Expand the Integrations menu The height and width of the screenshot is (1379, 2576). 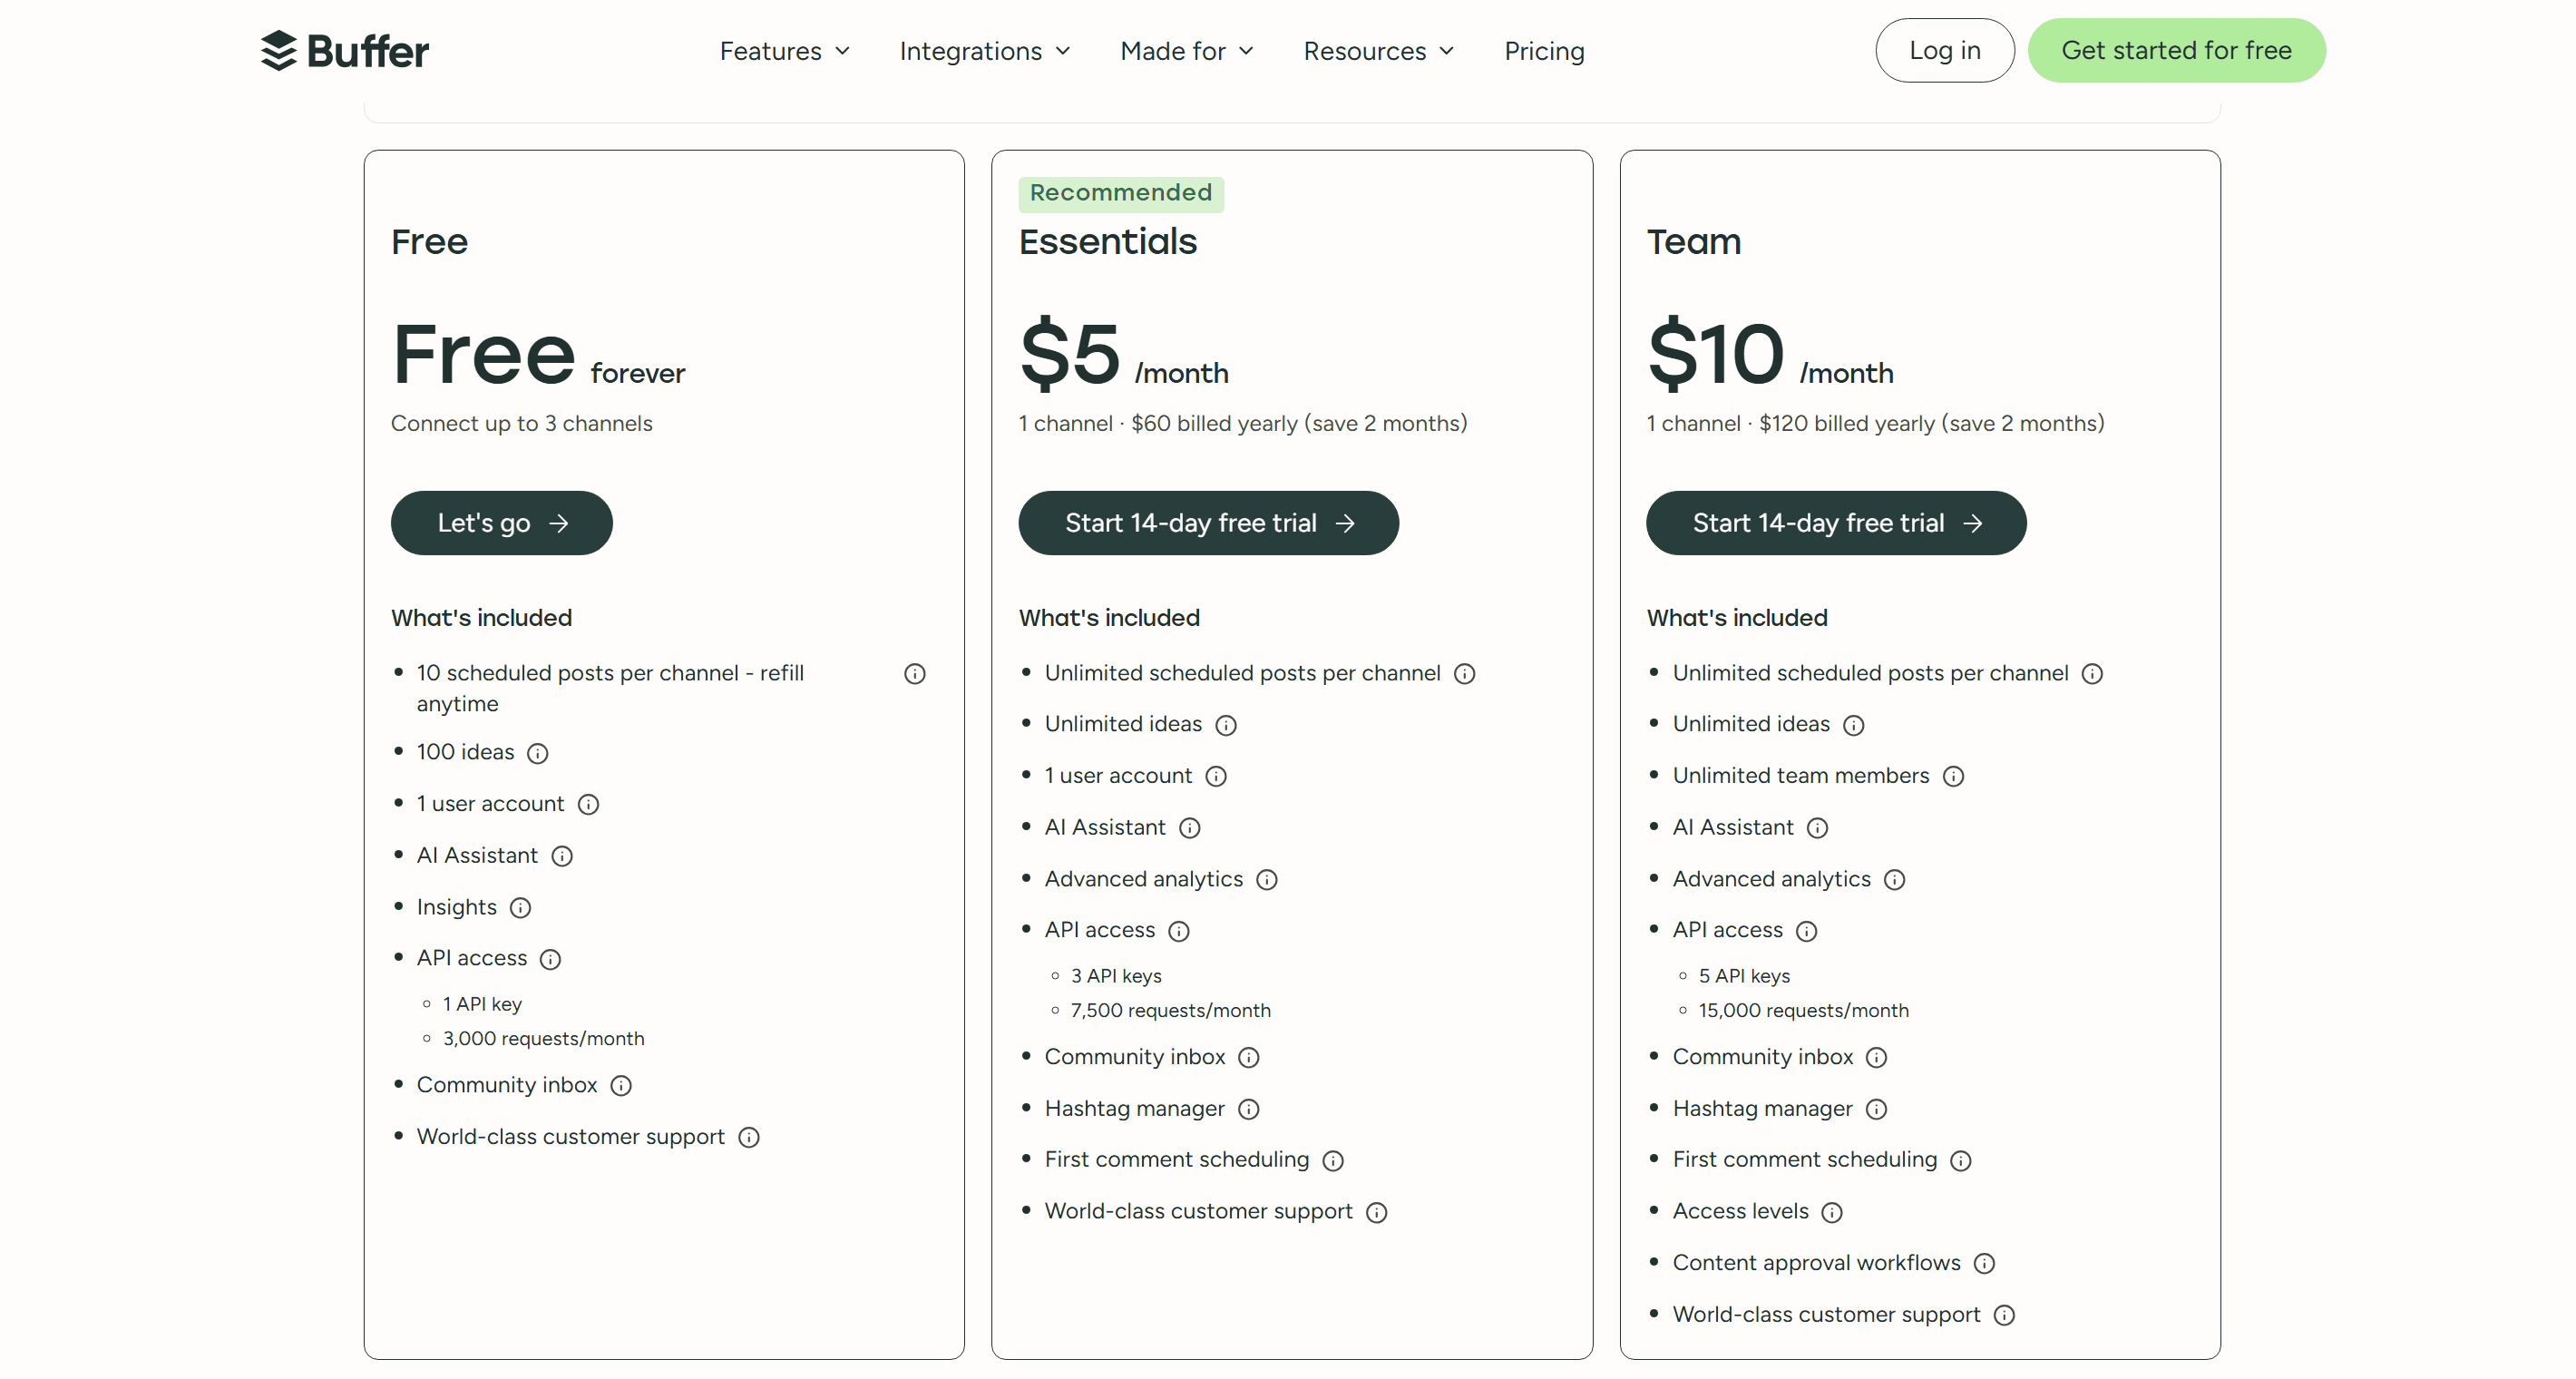(x=984, y=51)
